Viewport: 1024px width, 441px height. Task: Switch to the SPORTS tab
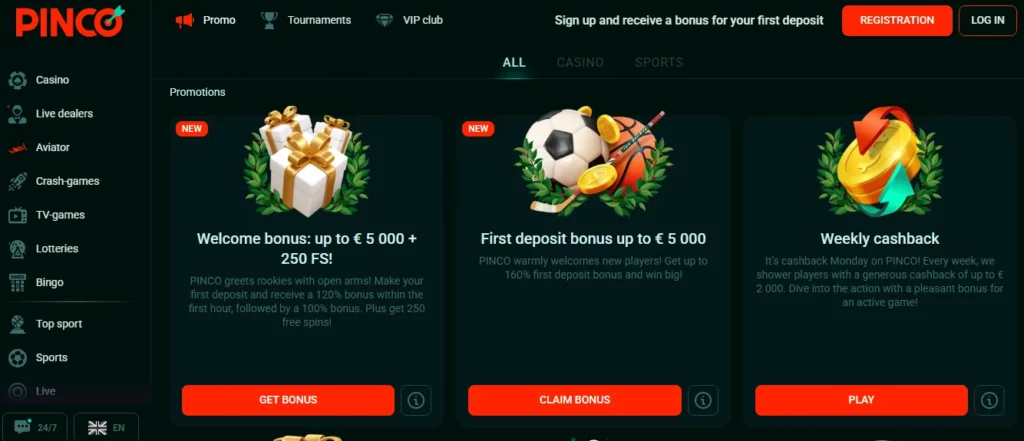point(659,63)
